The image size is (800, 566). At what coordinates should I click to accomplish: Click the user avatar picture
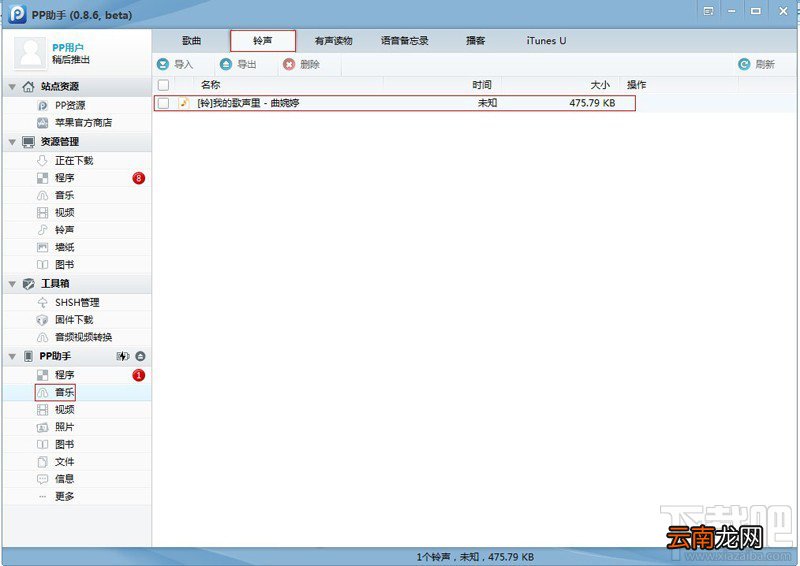31,53
